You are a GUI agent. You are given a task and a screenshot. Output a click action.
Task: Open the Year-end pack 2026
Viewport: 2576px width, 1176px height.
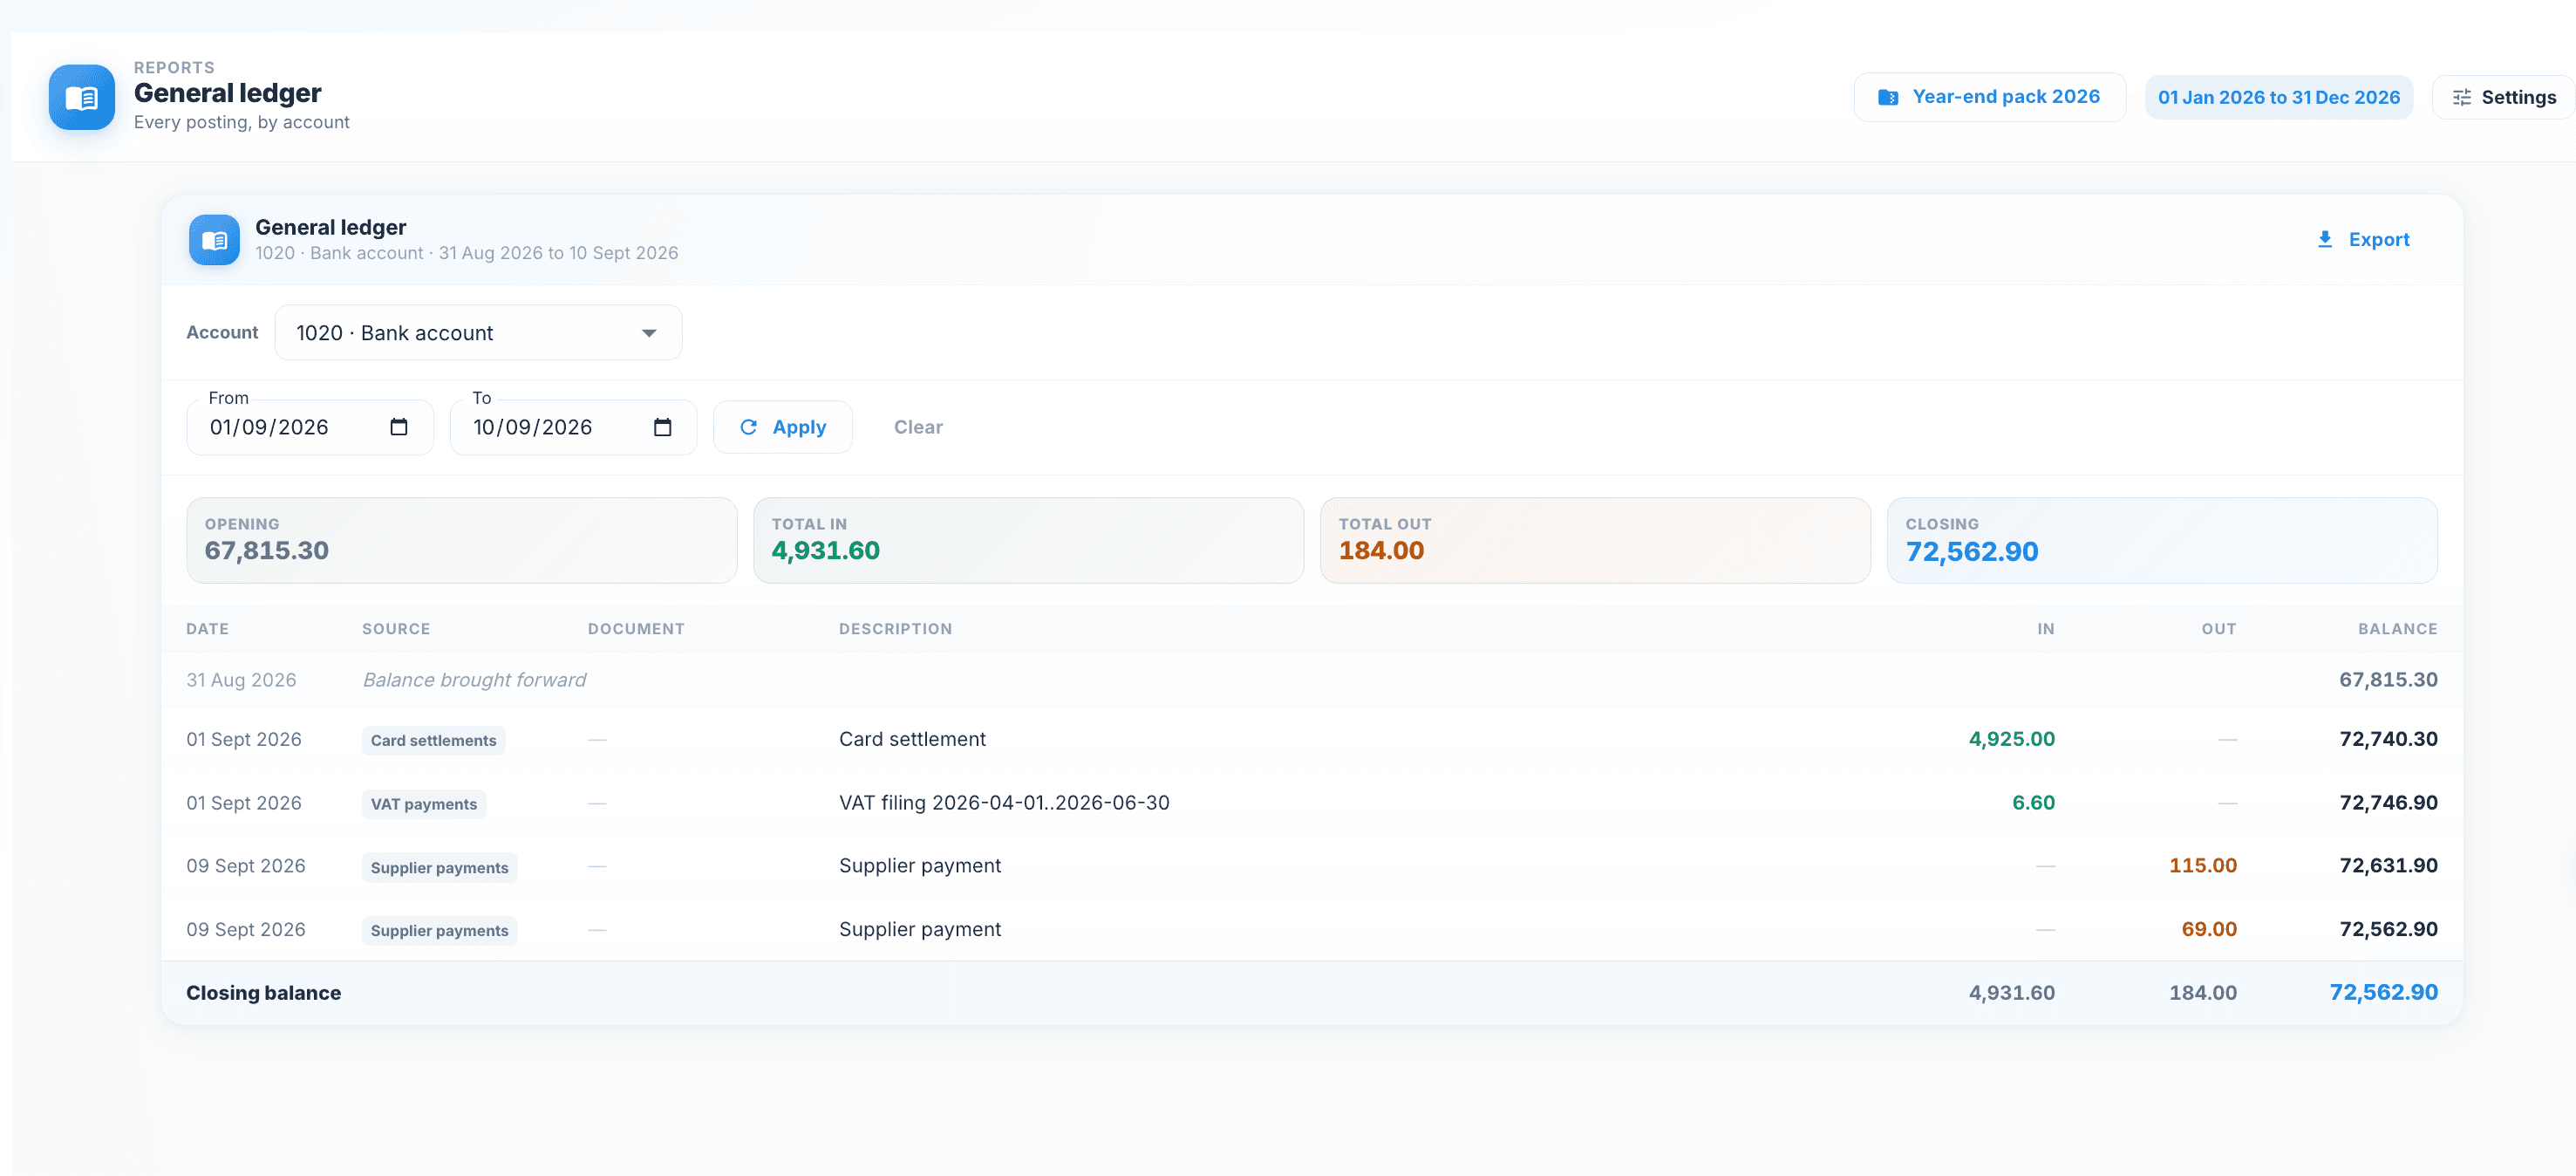pos(1989,97)
